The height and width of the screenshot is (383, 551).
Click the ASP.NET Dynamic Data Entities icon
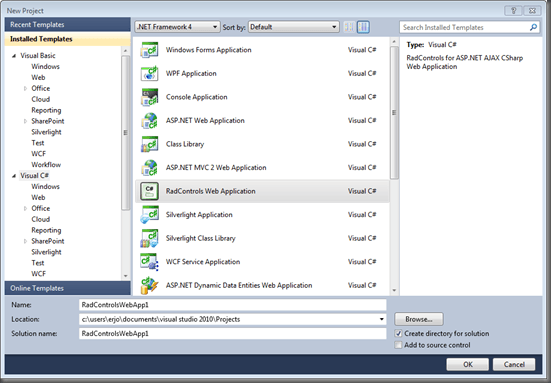(x=149, y=285)
